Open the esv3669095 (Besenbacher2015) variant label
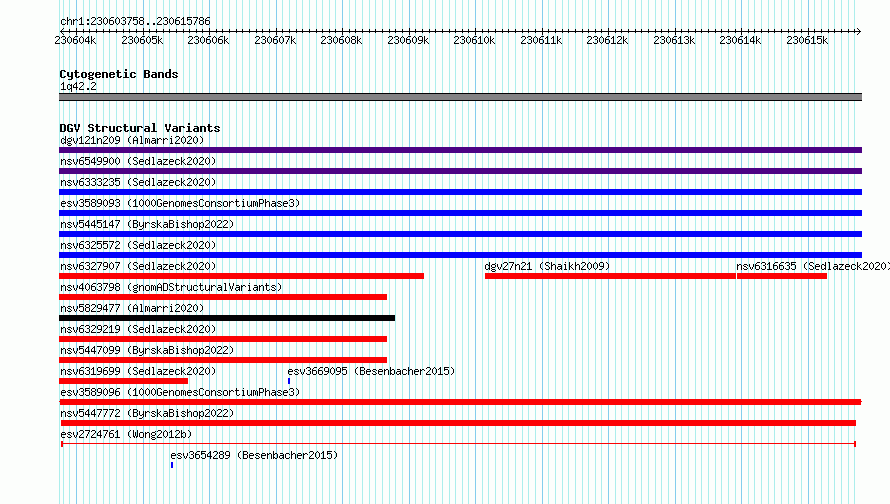 pos(371,371)
